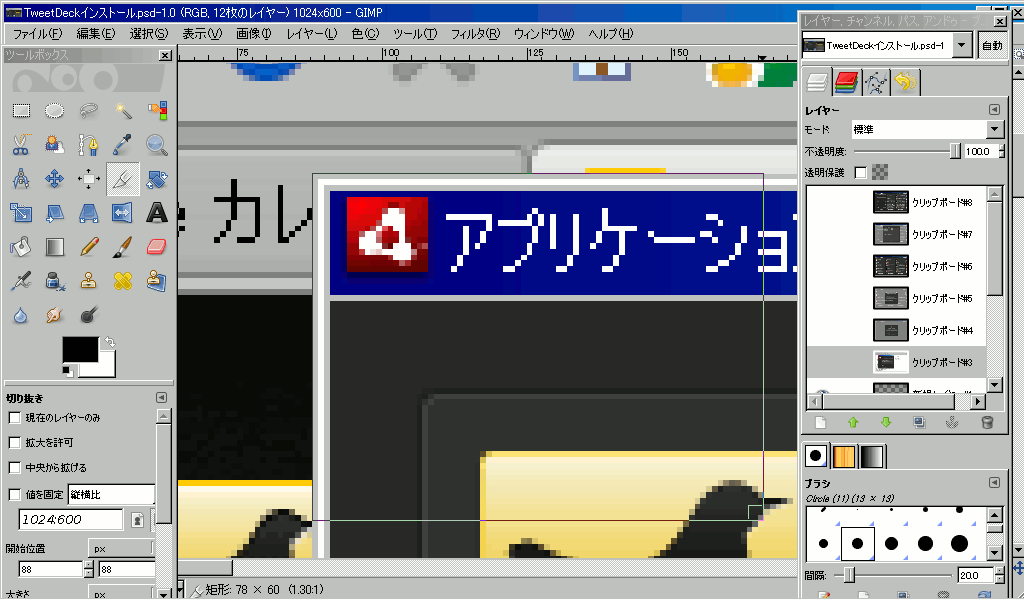Image resolution: width=1024 pixels, height=600 pixels.
Task: Open the 編集(E) menu
Action: pyautogui.click(x=95, y=33)
